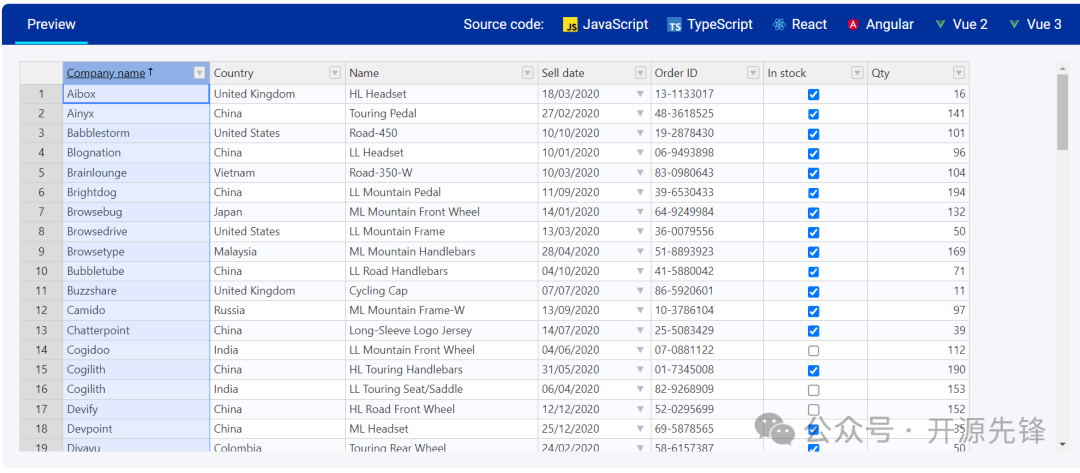The image size is (1080, 473).
Task: Switch to the Preview tab
Action: [x=51, y=24]
